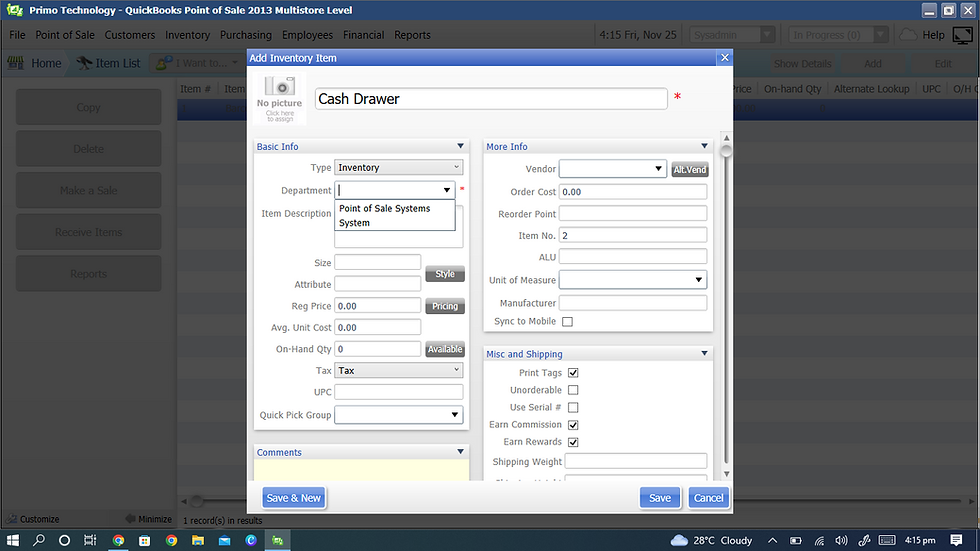The image size is (980, 551).
Task: Show hidden system tray icons
Action: pos(772,540)
